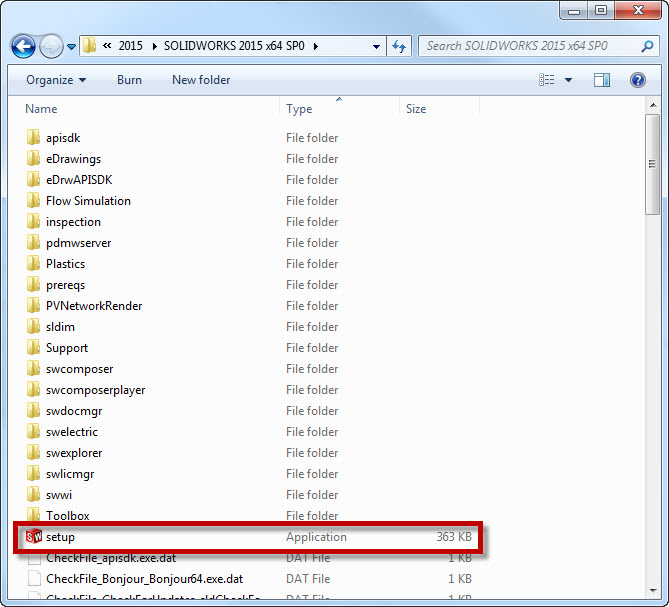The height and width of the screenshot is (607, 669).
Task: Select the swlicmgr folder name
Action: pyautogui.click(x=70, y=473)
